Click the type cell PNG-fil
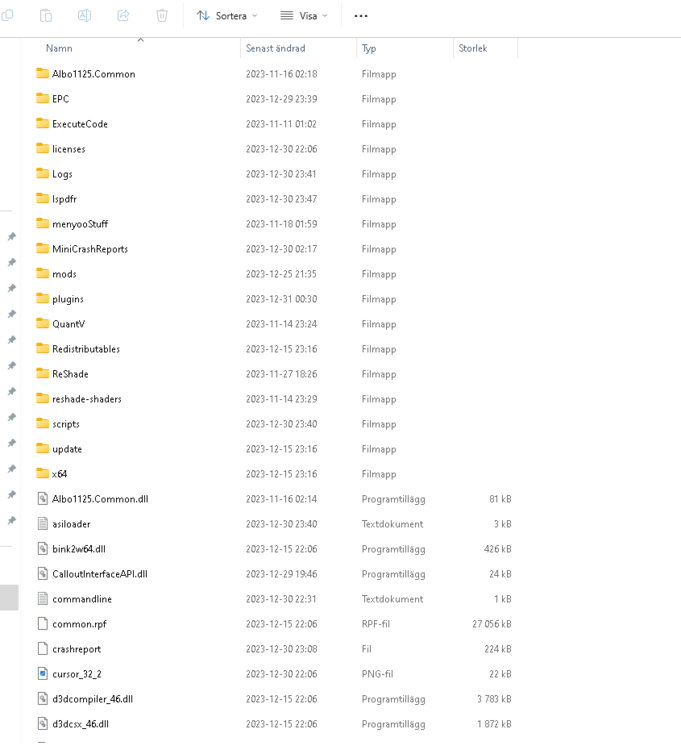681x750 pixels. coord(377,674)
